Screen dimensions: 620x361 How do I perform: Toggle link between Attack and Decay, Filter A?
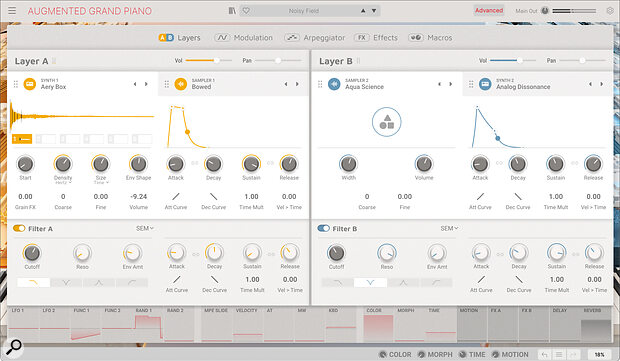tap(196, 254)
